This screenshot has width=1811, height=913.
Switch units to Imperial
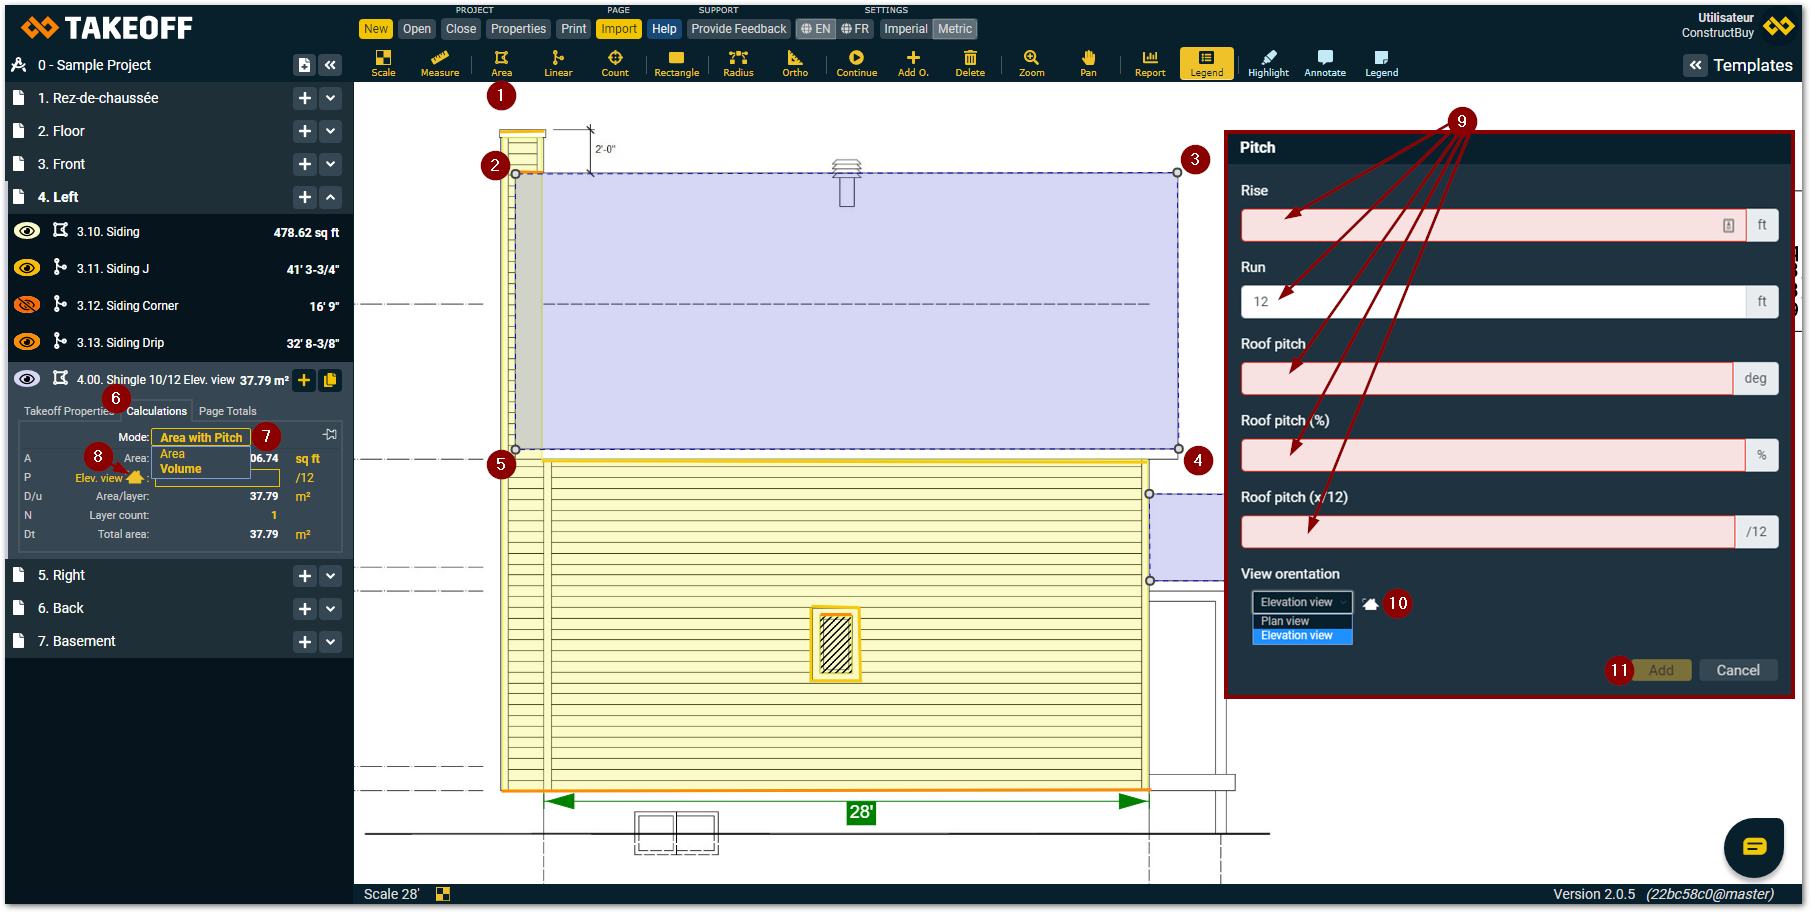pos(905,29)
